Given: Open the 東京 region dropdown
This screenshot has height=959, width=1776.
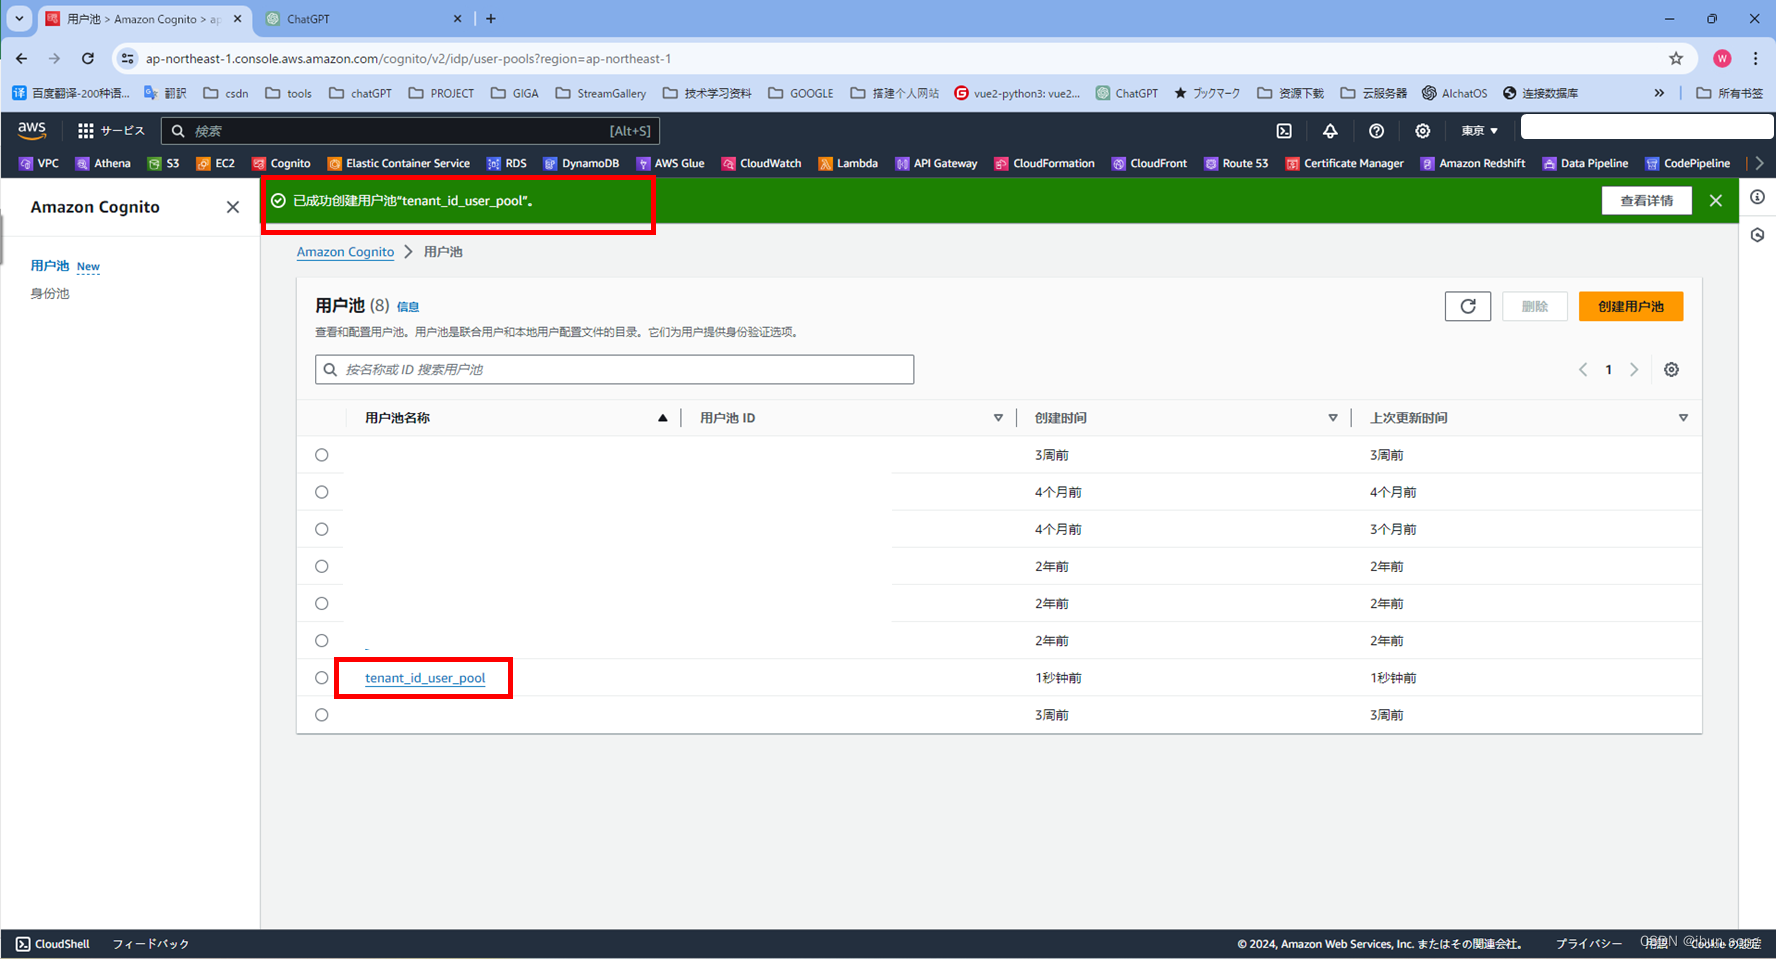Looking at the screenshot, I should coord(1479,131).
